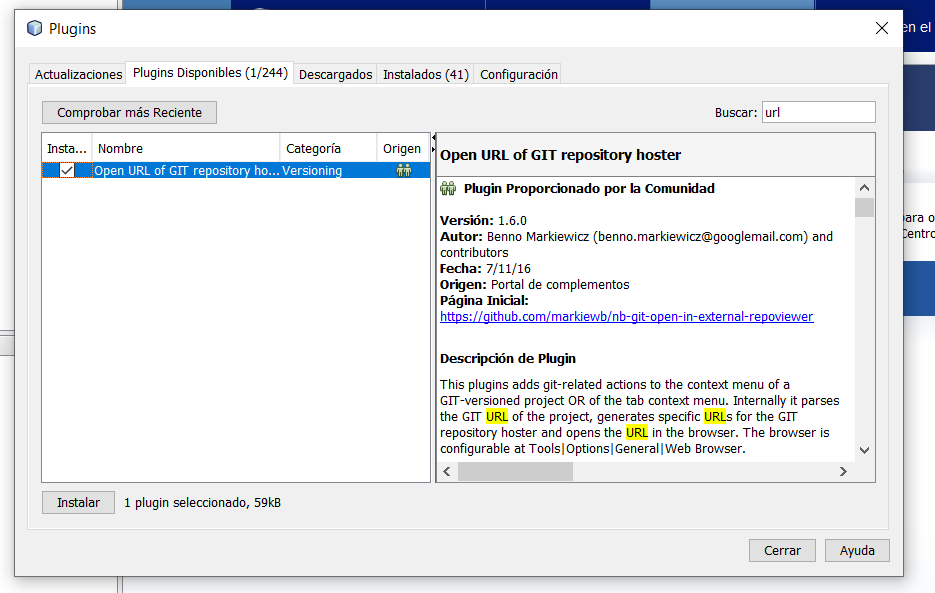Sort by the Origen column header
This screenshot has width=935, height=593.
click(402, 148)
